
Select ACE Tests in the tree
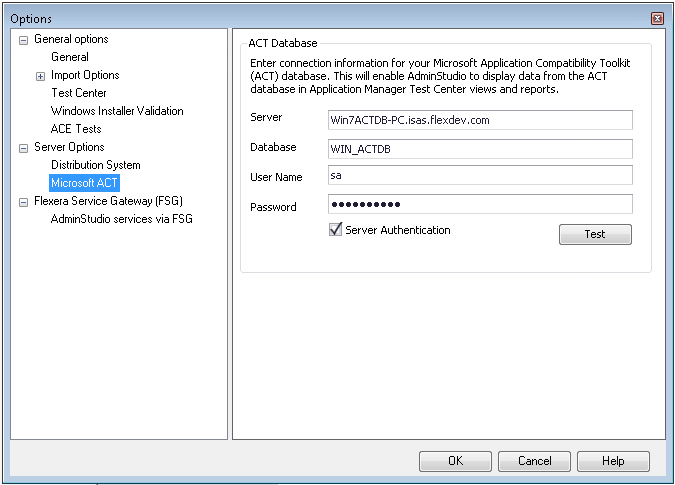(76, 129)
